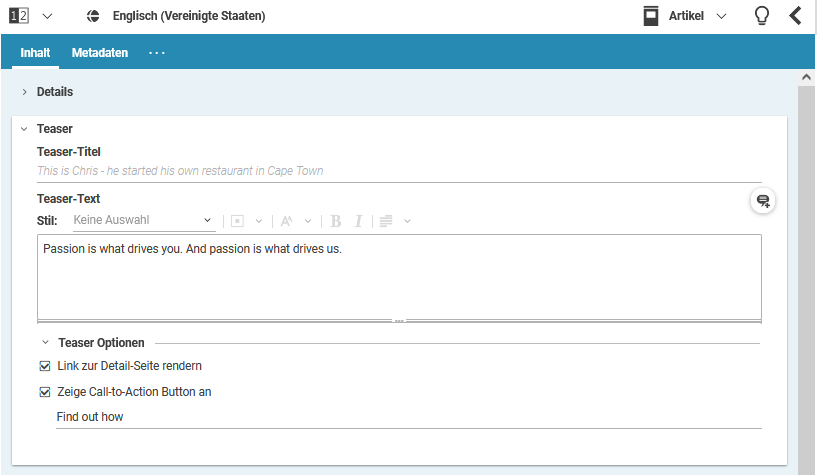Expand the Details section
817x475 pixels.
point(24,92)
